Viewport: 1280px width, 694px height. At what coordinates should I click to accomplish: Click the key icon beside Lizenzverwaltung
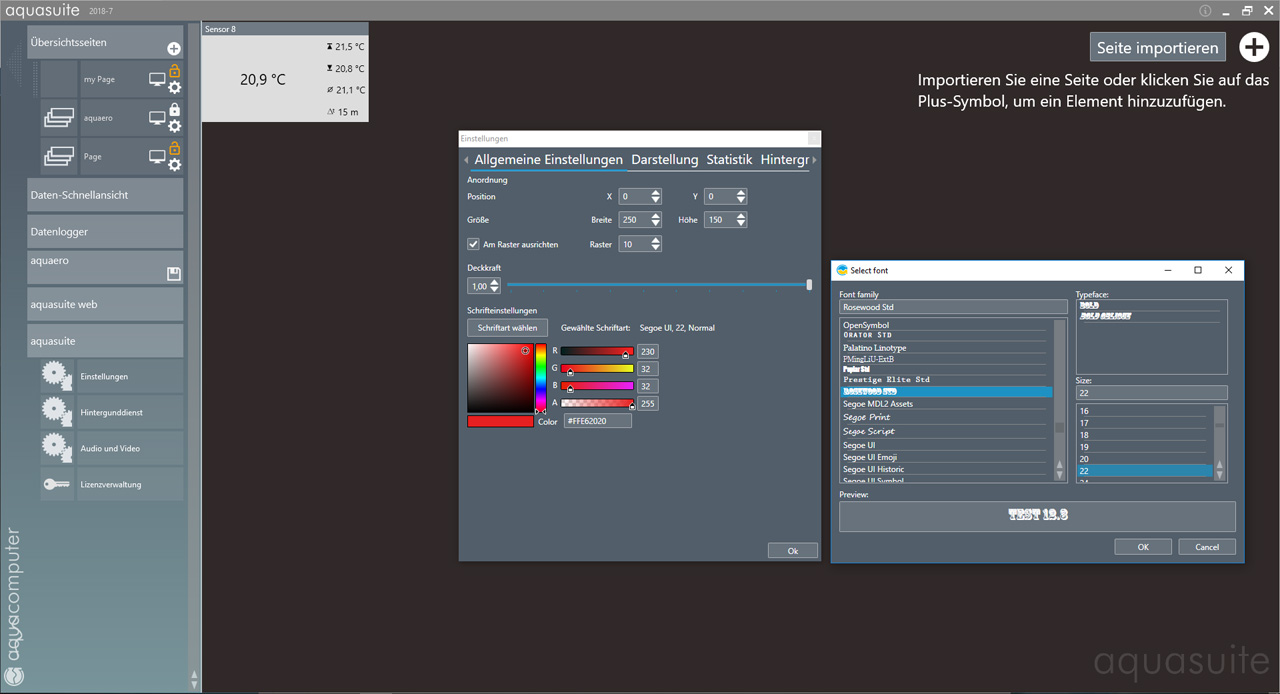(x=57, y=484)
